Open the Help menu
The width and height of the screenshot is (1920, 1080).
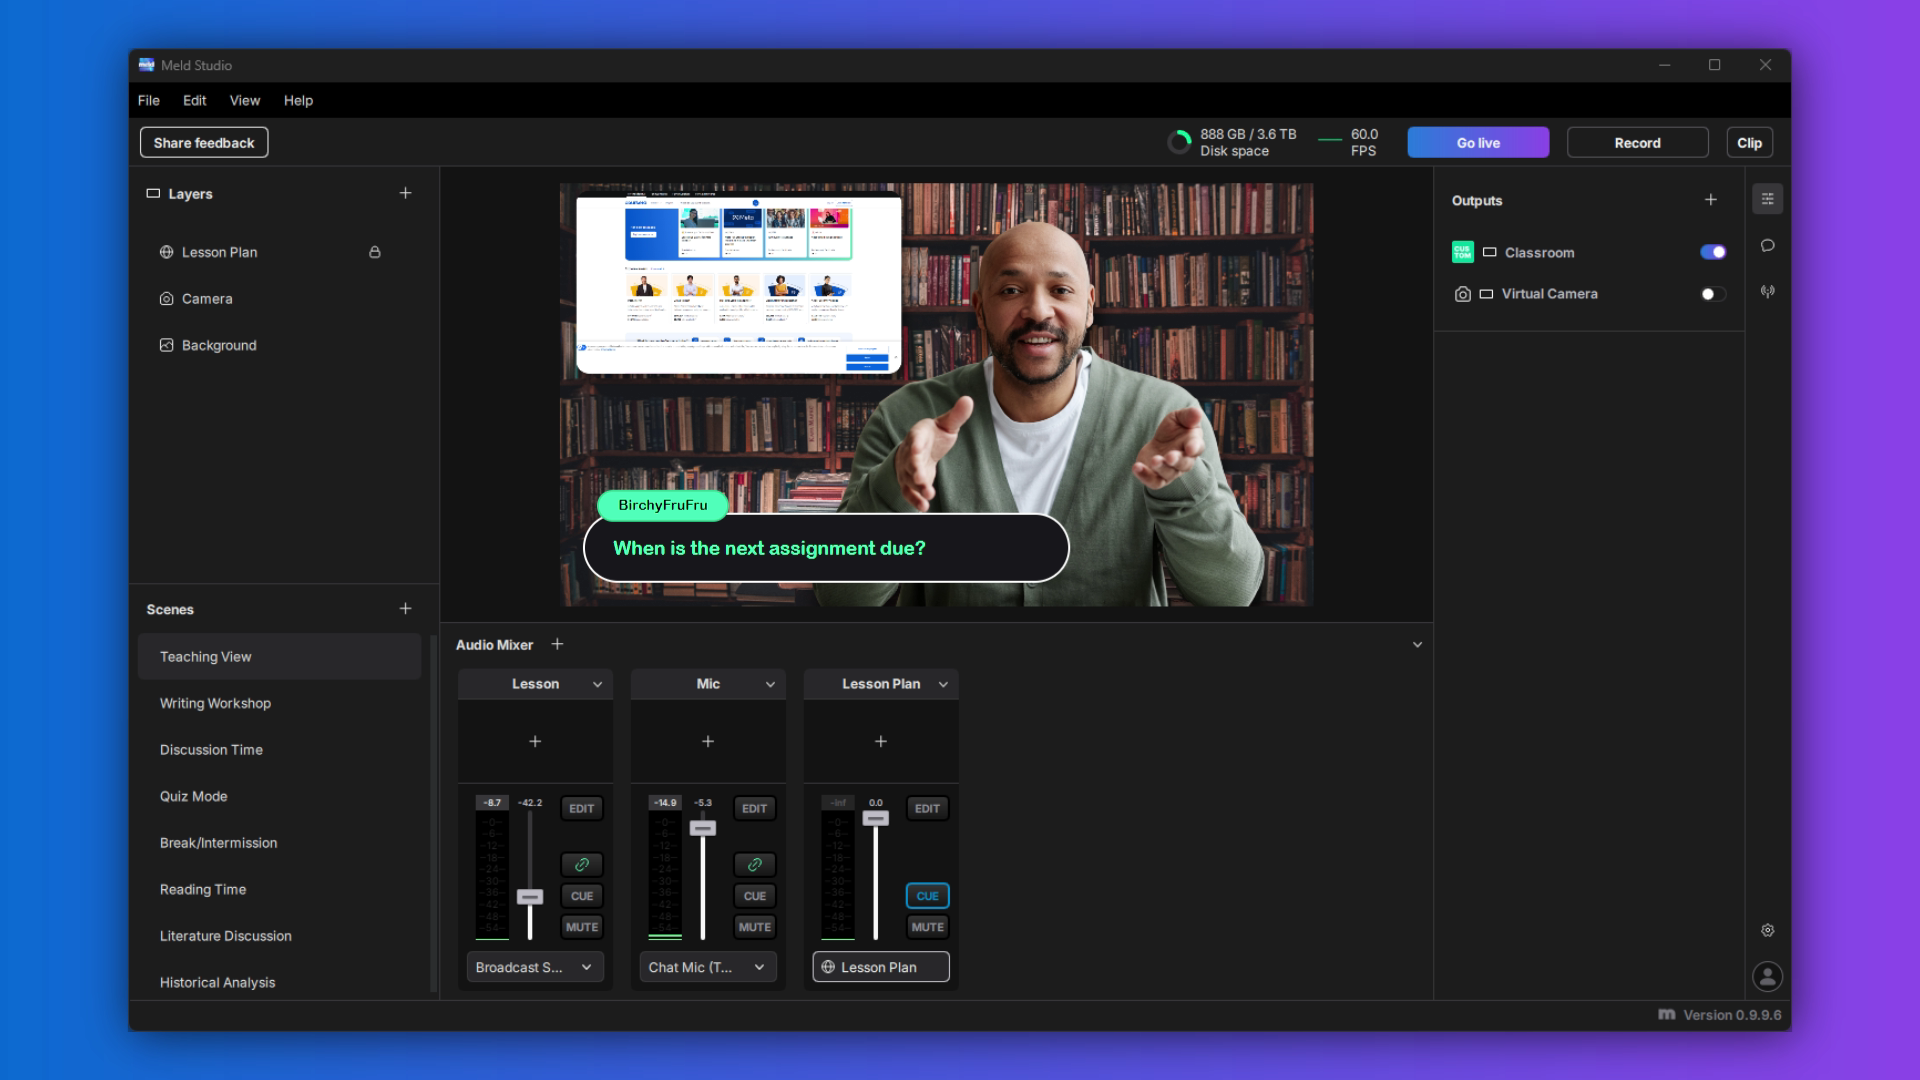[x=298, y=100]
